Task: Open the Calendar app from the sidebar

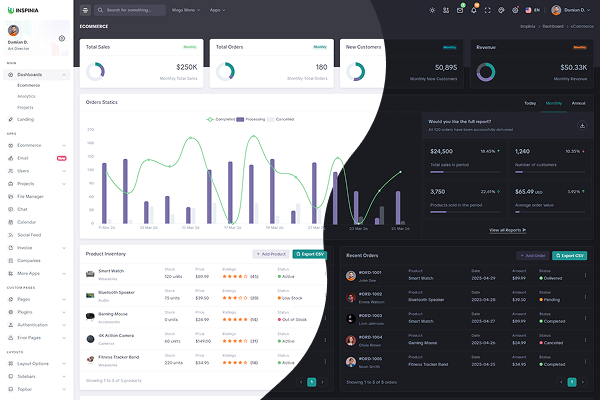Action: point(27,221)
